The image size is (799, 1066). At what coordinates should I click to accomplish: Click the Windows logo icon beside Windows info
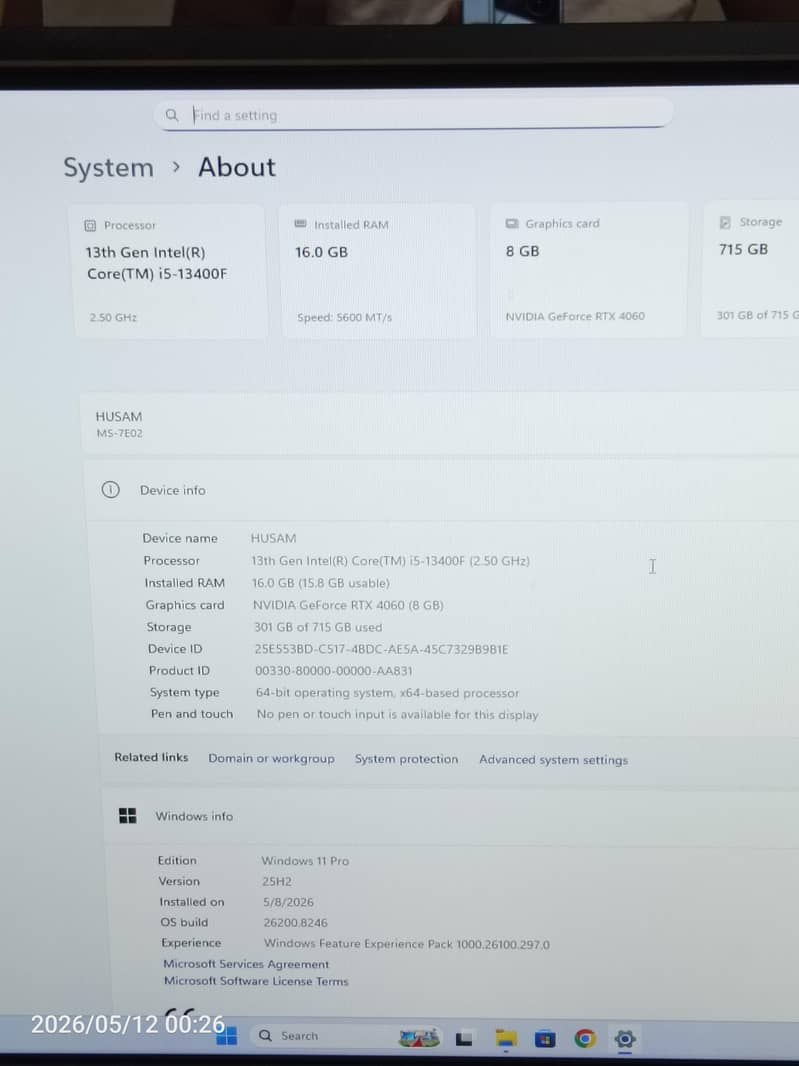(128, 815)
